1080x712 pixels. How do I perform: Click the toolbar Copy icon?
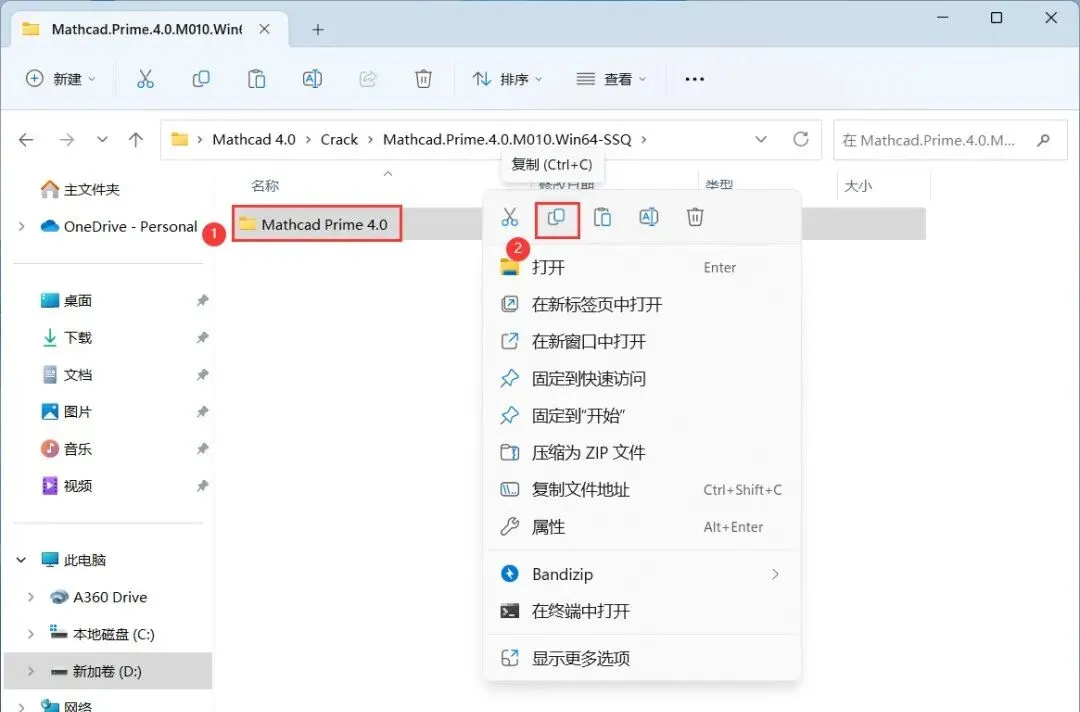(200, 79)
